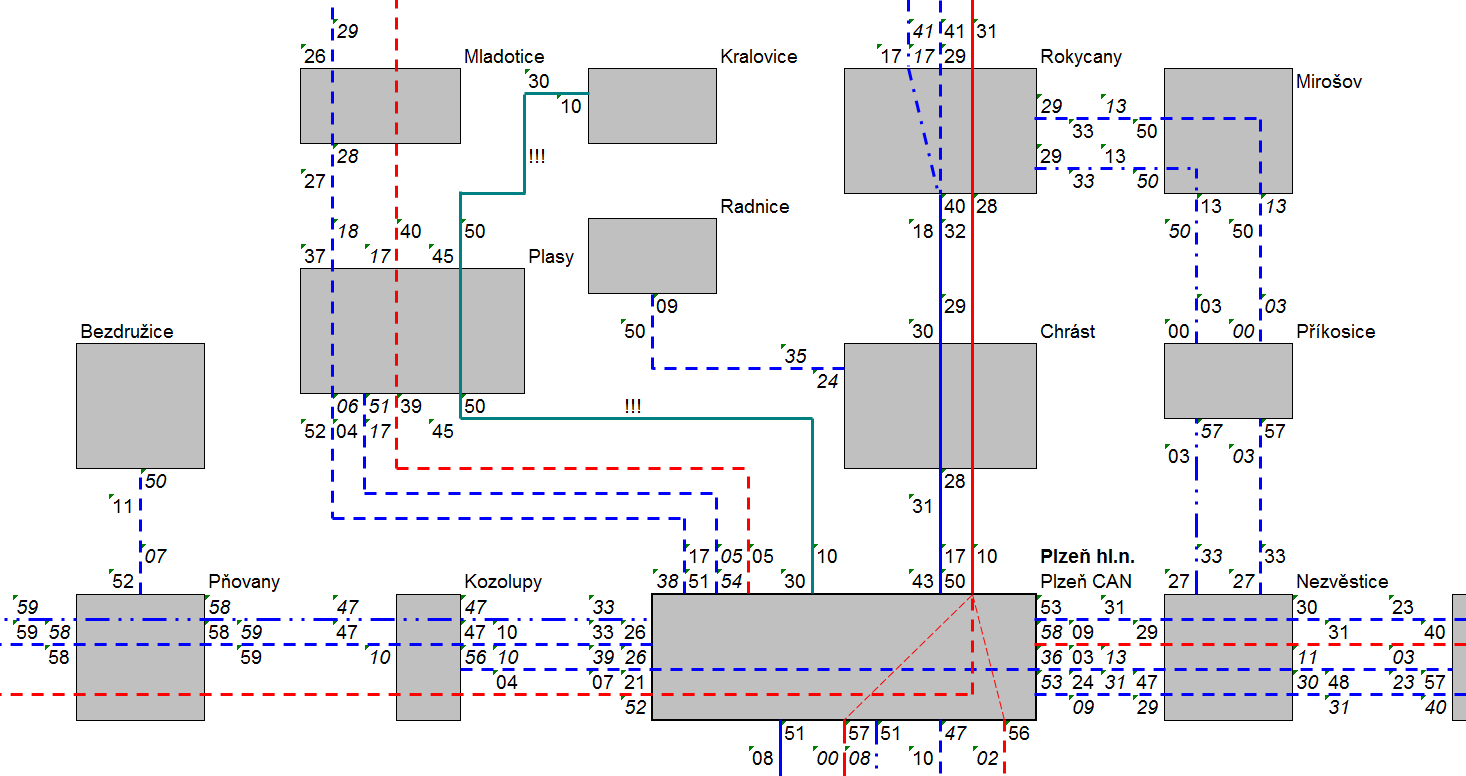
Task: Click minute '21' left of Plzeň box
Action: (635, 682)
